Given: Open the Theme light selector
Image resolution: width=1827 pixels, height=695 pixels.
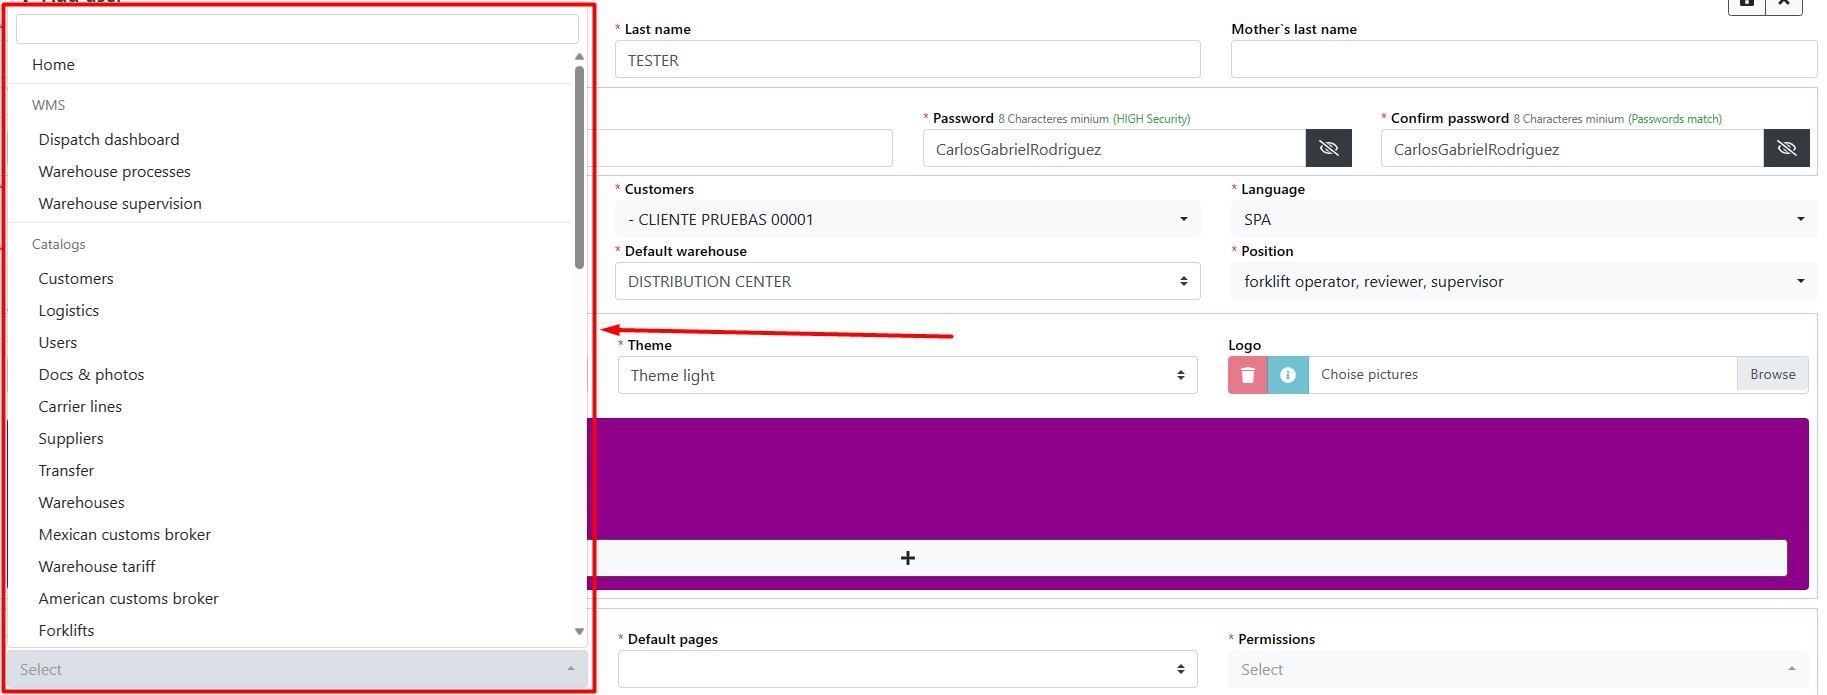Looking at the screenshot, I should 907,376.
